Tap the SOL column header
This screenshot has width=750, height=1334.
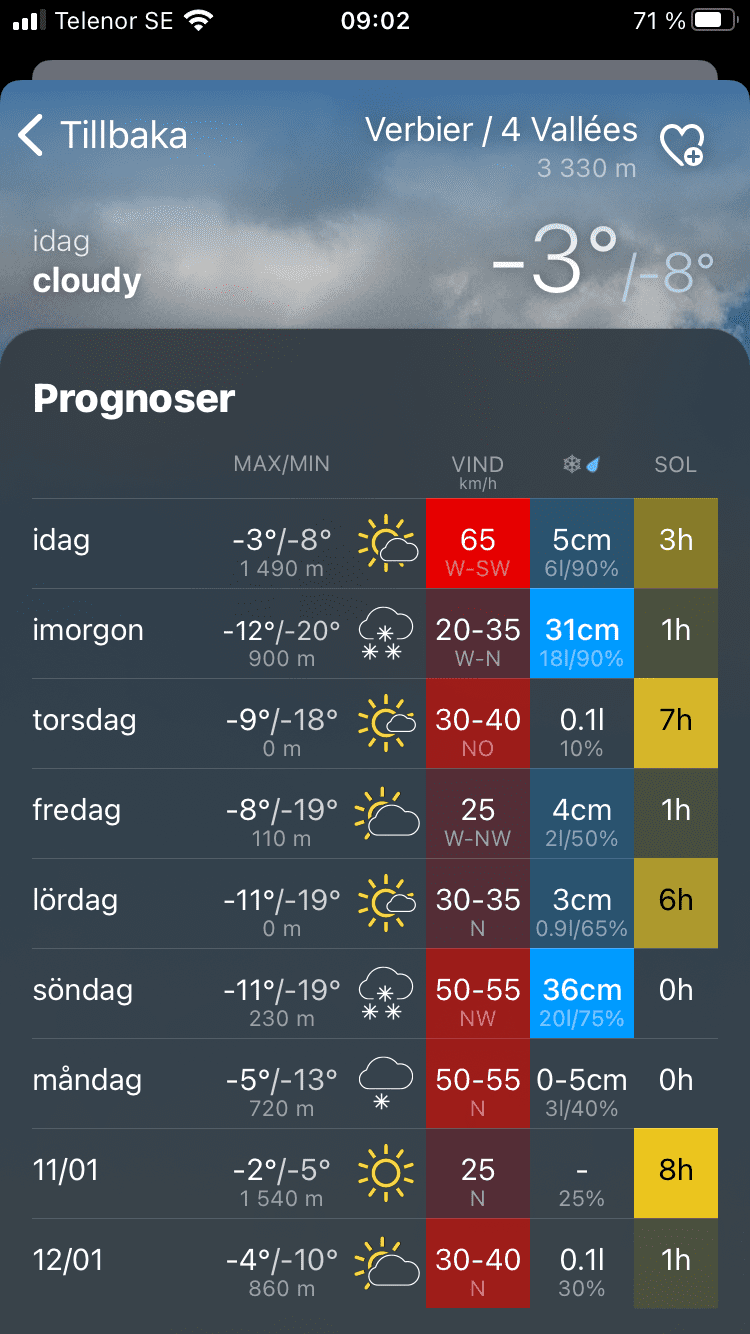point(676,465)
